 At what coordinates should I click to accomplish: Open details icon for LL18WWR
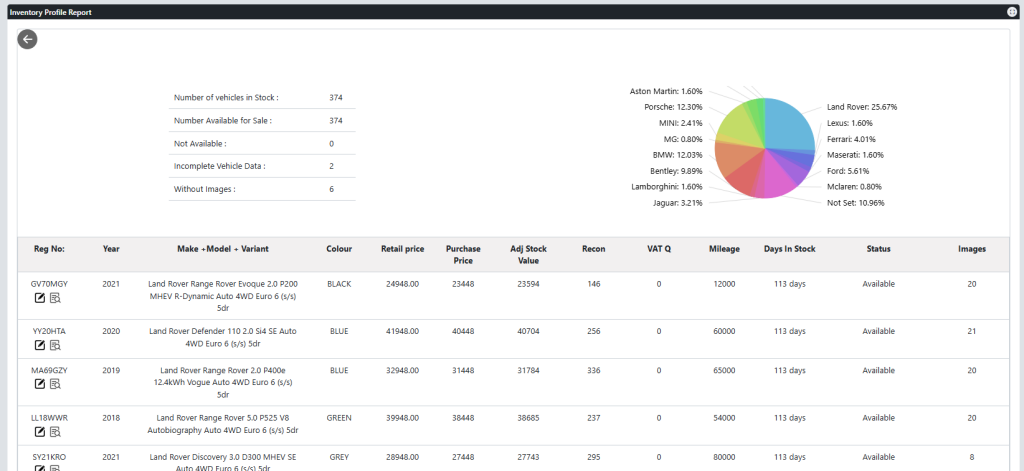pos(56,431)
